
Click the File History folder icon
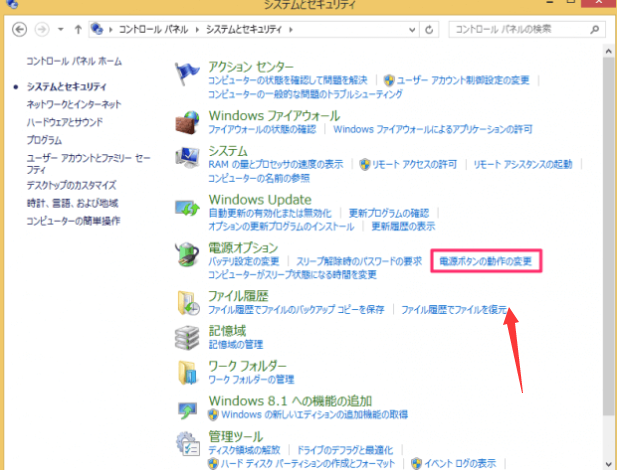pyautogui.click(x=188, y=303)
